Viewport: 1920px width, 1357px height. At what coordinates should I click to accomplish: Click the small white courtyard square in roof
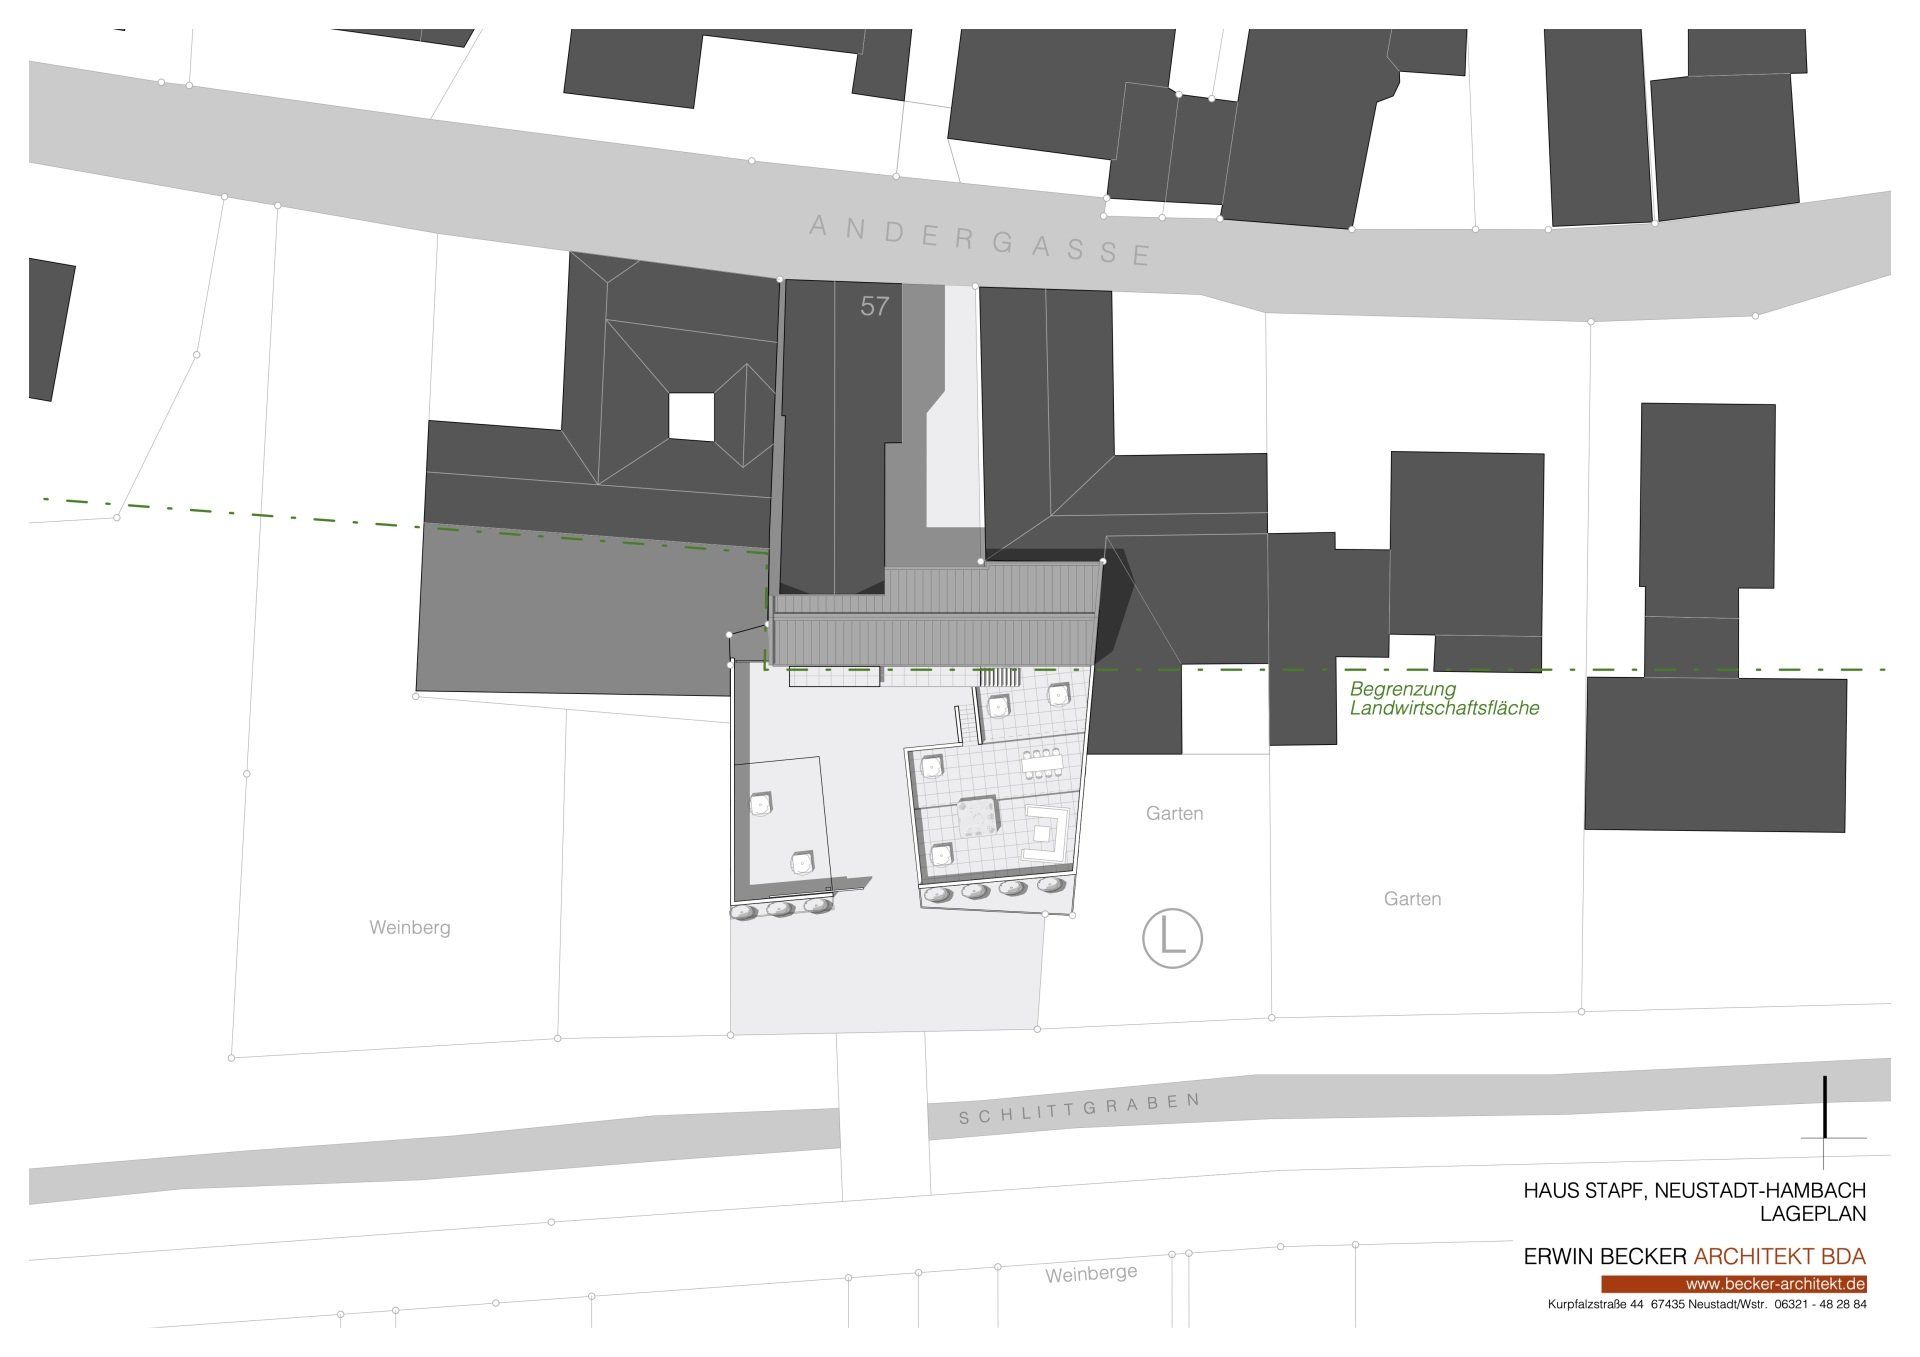coord(691,416)
